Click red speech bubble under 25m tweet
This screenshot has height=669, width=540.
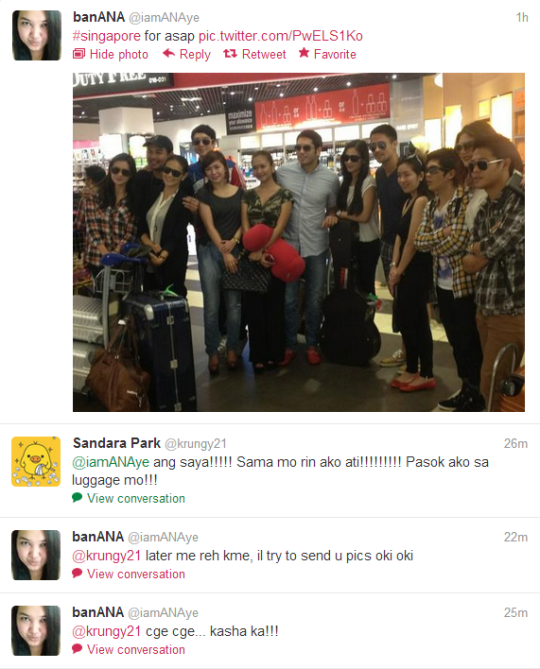77,649
